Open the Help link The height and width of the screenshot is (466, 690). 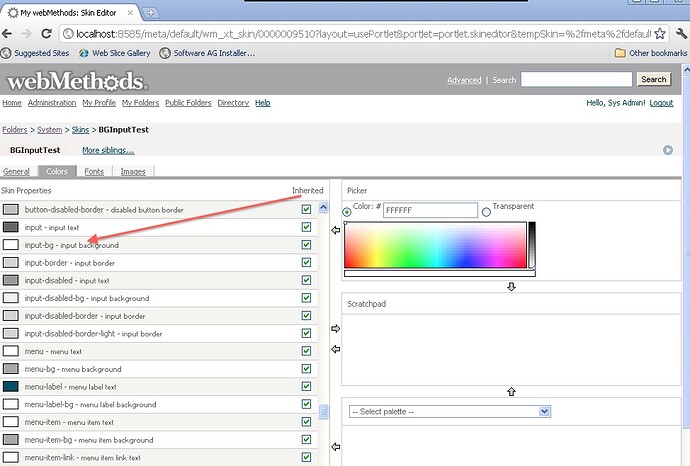[263, 103]
